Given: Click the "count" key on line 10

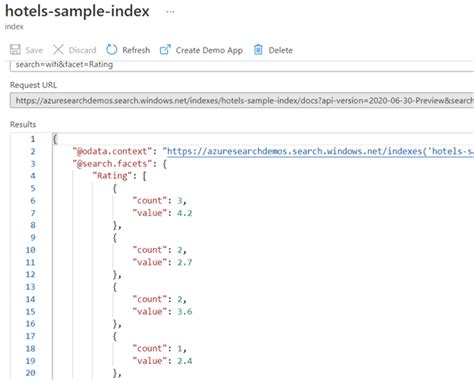Looking at the screenshot, I should pyautogui.click(x=149, y=250).
